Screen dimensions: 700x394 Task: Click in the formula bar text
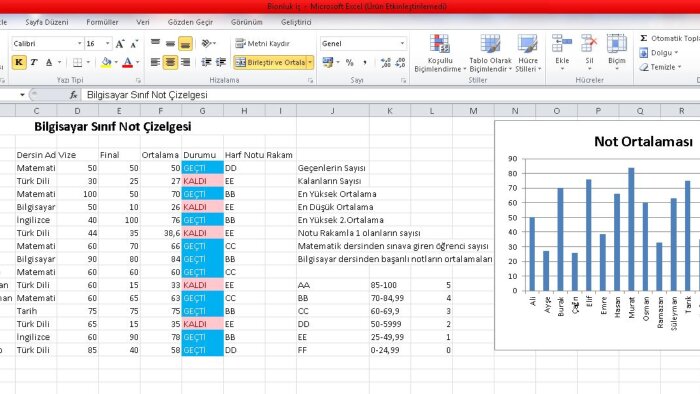coord(147,95)
